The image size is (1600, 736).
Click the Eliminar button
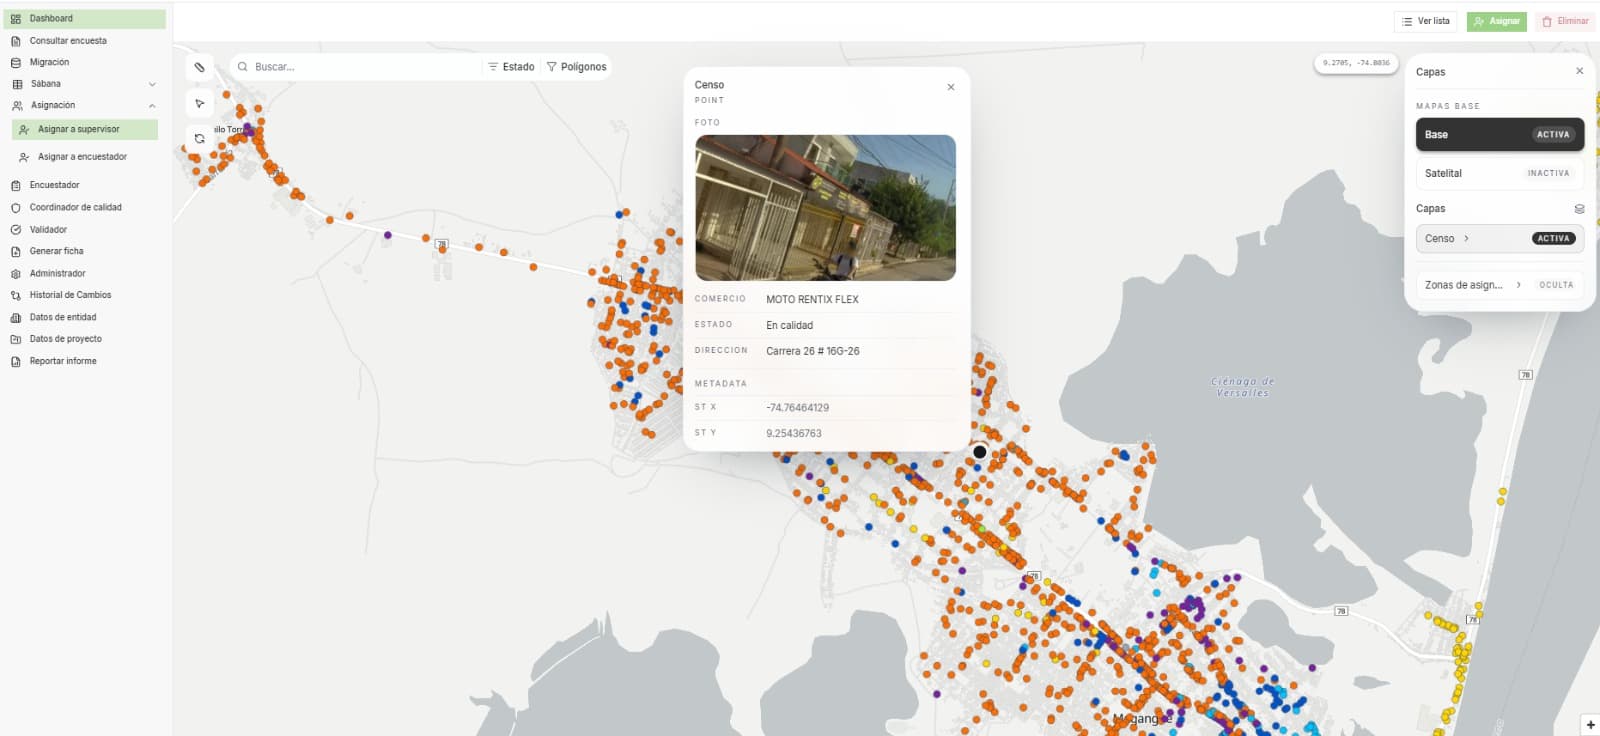tap(1565, 21)
